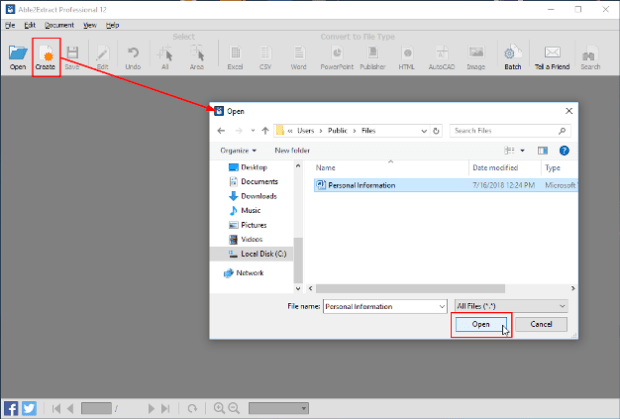Open the Twitter link in status bar

(x=29, y=408)
